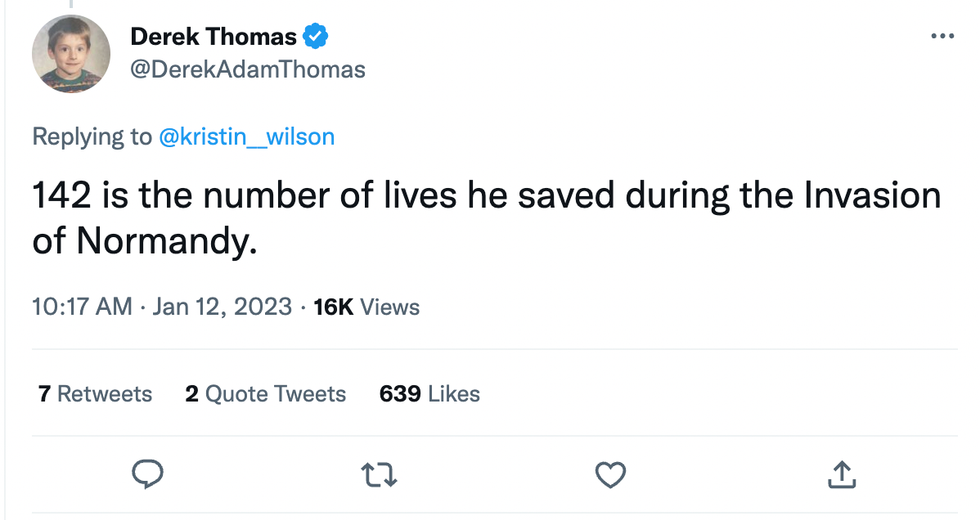Click the word 'lives' in the tweet
The image size is (980, 520).
[x=413, y=194]
